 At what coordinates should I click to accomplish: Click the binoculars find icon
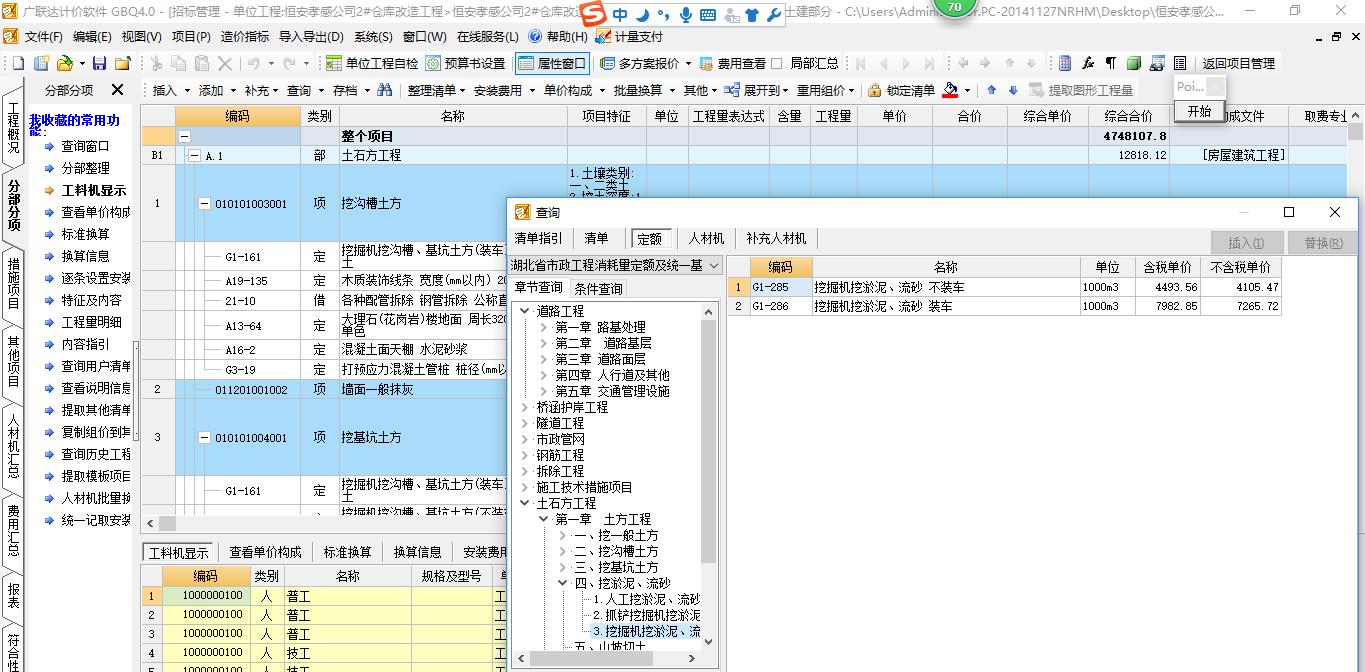click(x=385, y=90)
